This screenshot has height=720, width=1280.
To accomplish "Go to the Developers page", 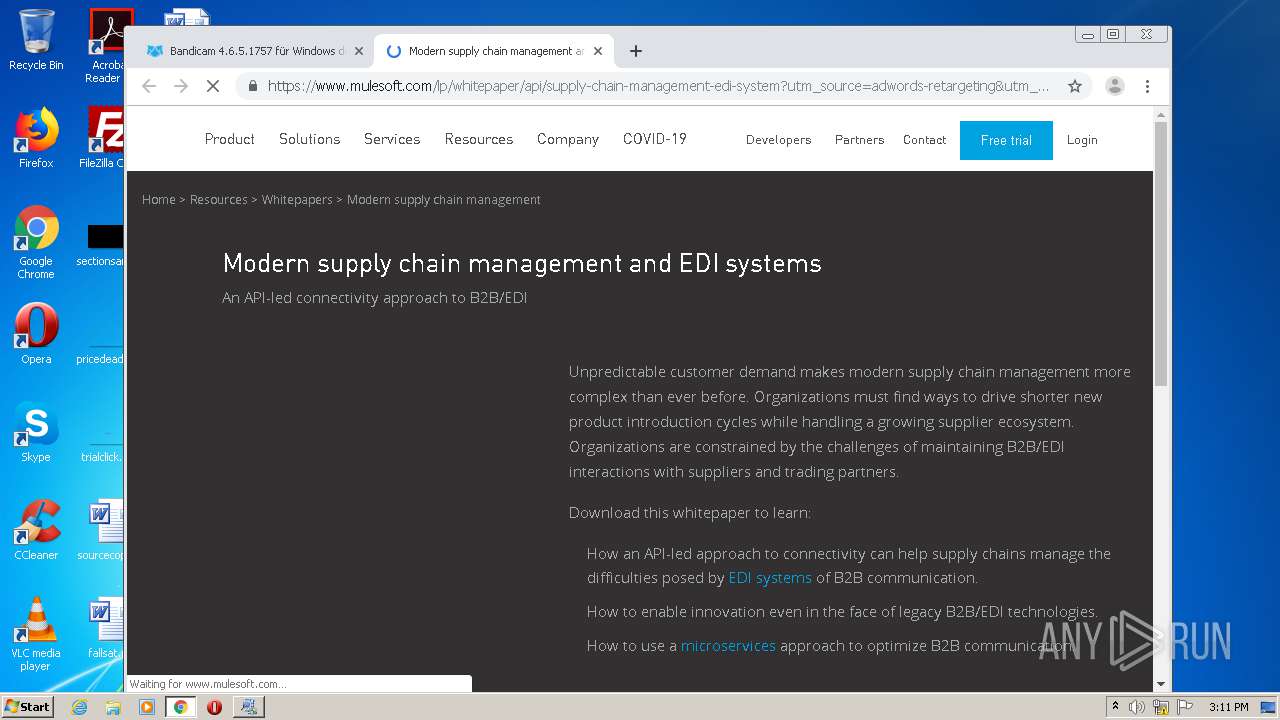I will [779, 140].
